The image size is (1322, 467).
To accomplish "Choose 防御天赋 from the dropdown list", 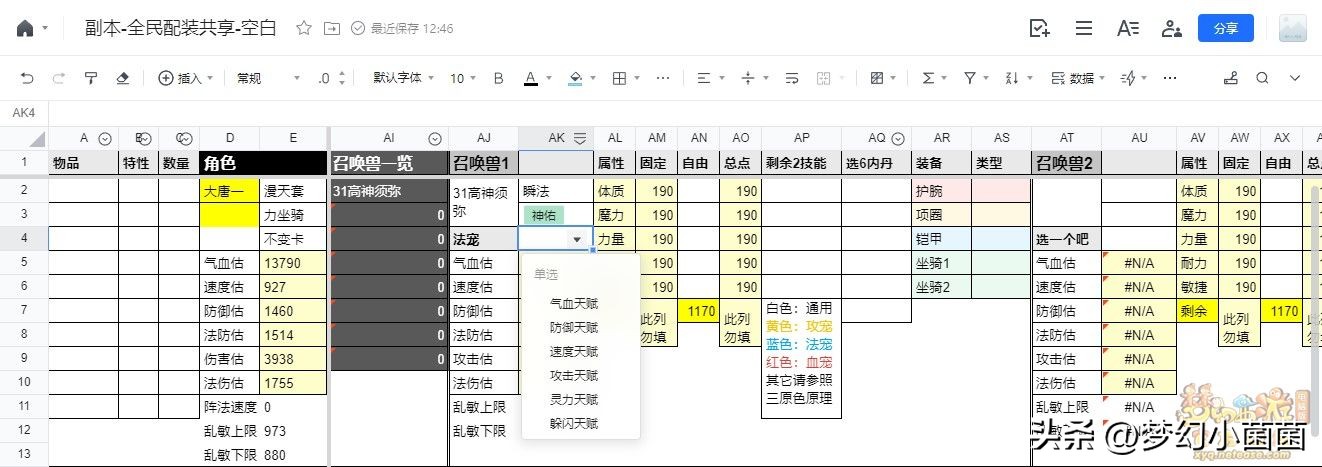I will click(574, 327).
